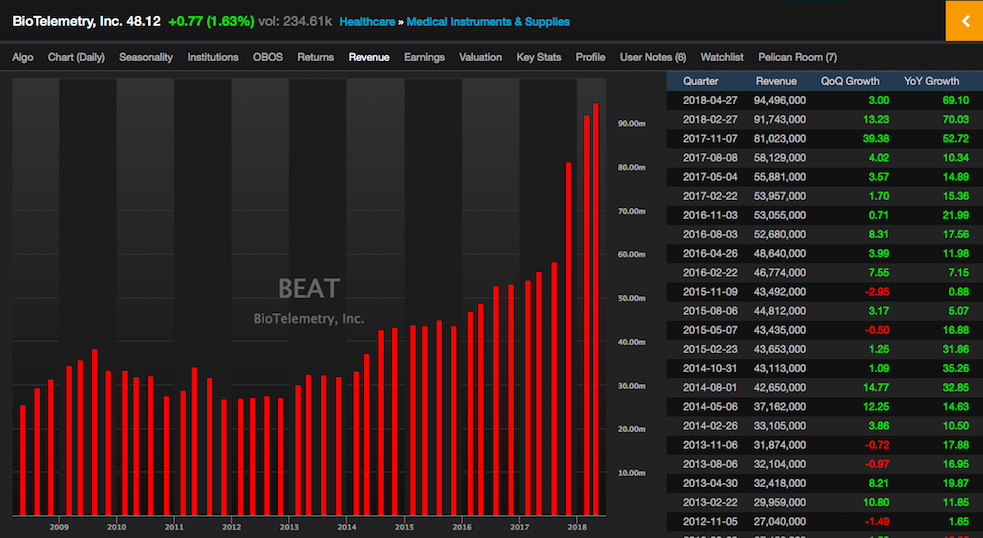Image resolution: width=983 pixels, height=538 pixels.
Task: Click negative QoQ growth -2.95
Action: point(877,292)
